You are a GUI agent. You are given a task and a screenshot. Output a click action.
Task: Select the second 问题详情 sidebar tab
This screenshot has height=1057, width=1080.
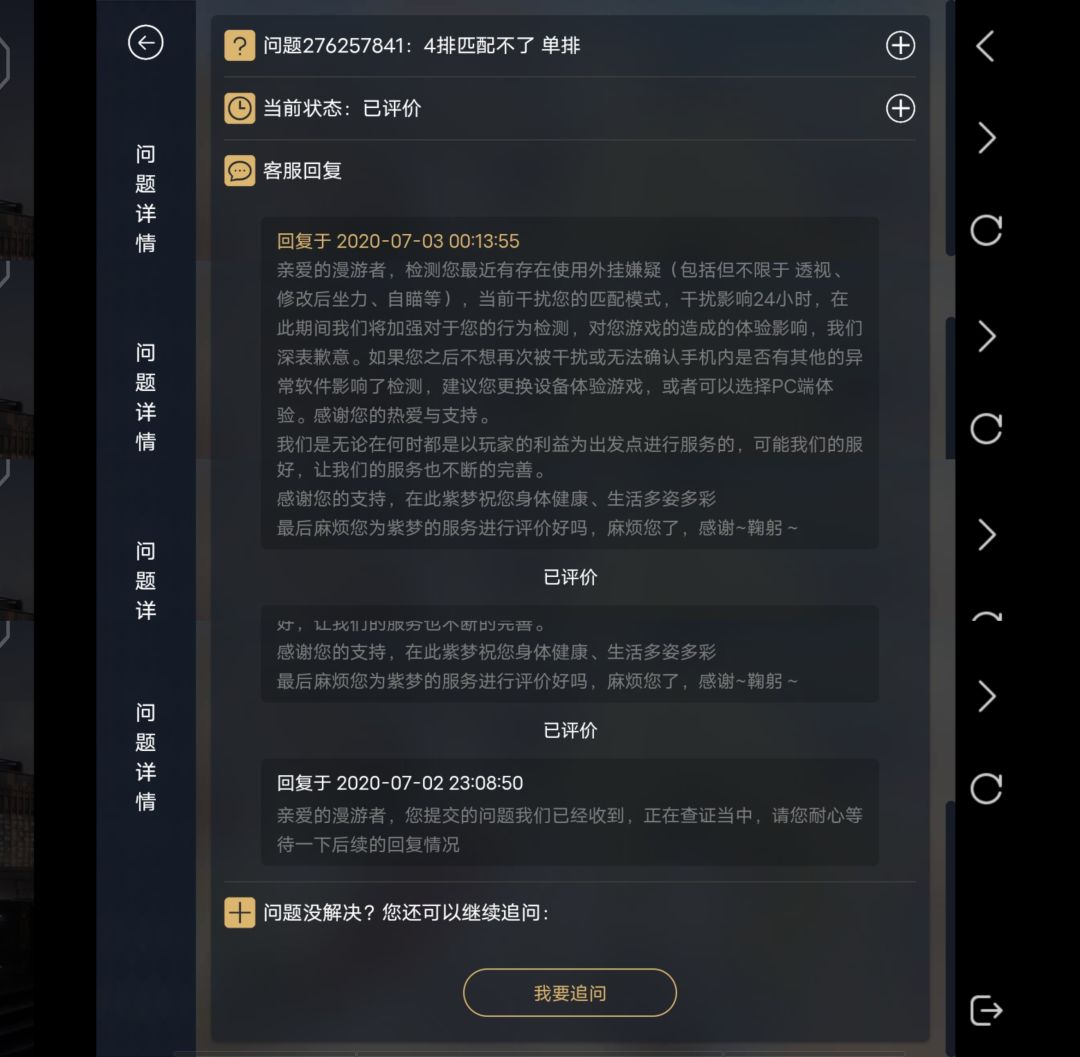tap(145, 397)
